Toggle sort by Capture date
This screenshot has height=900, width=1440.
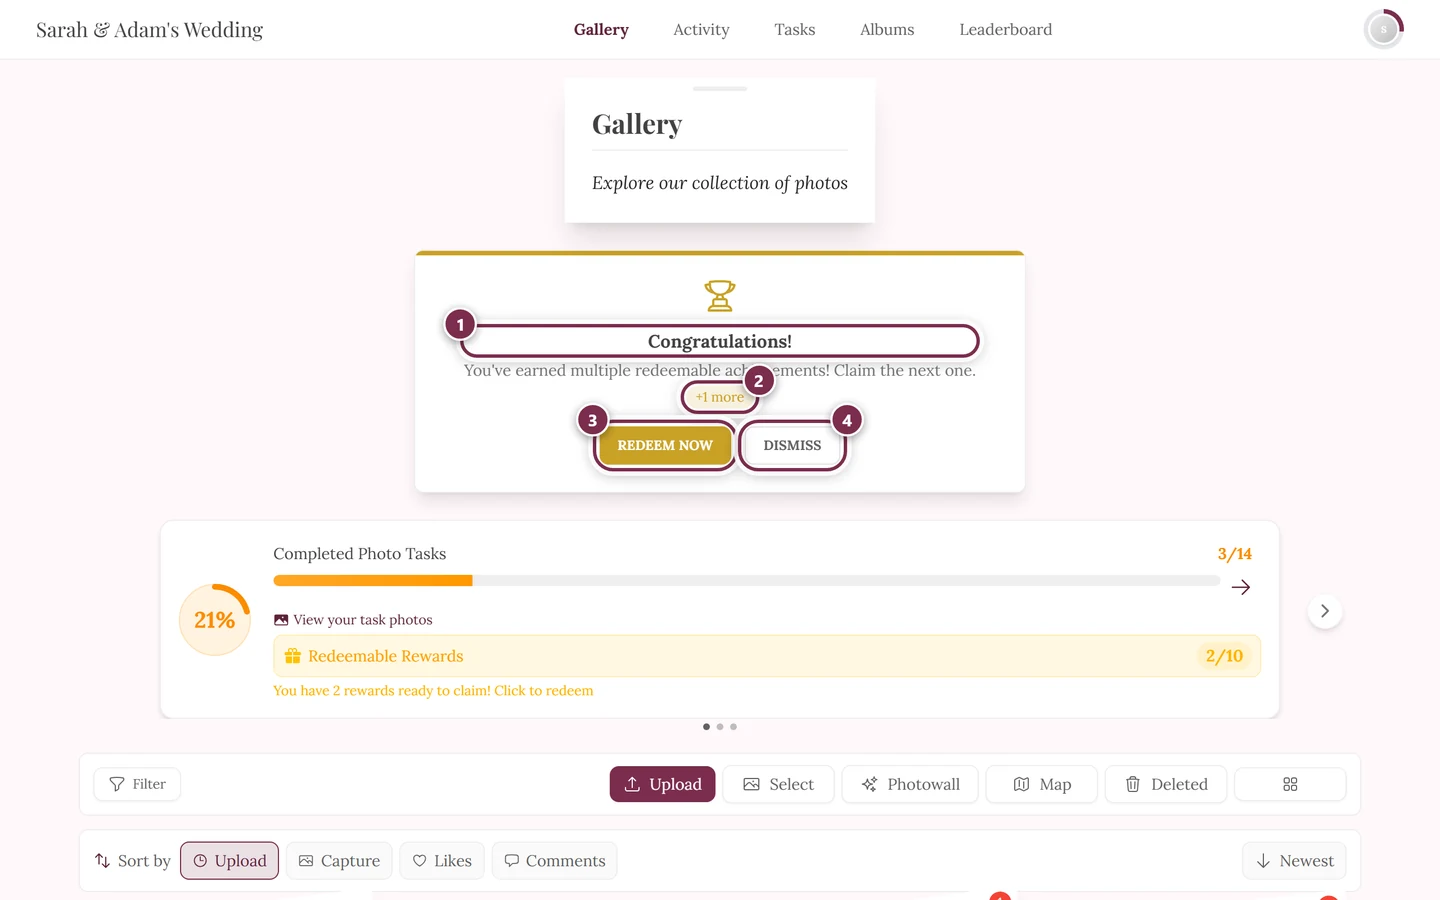339,860
